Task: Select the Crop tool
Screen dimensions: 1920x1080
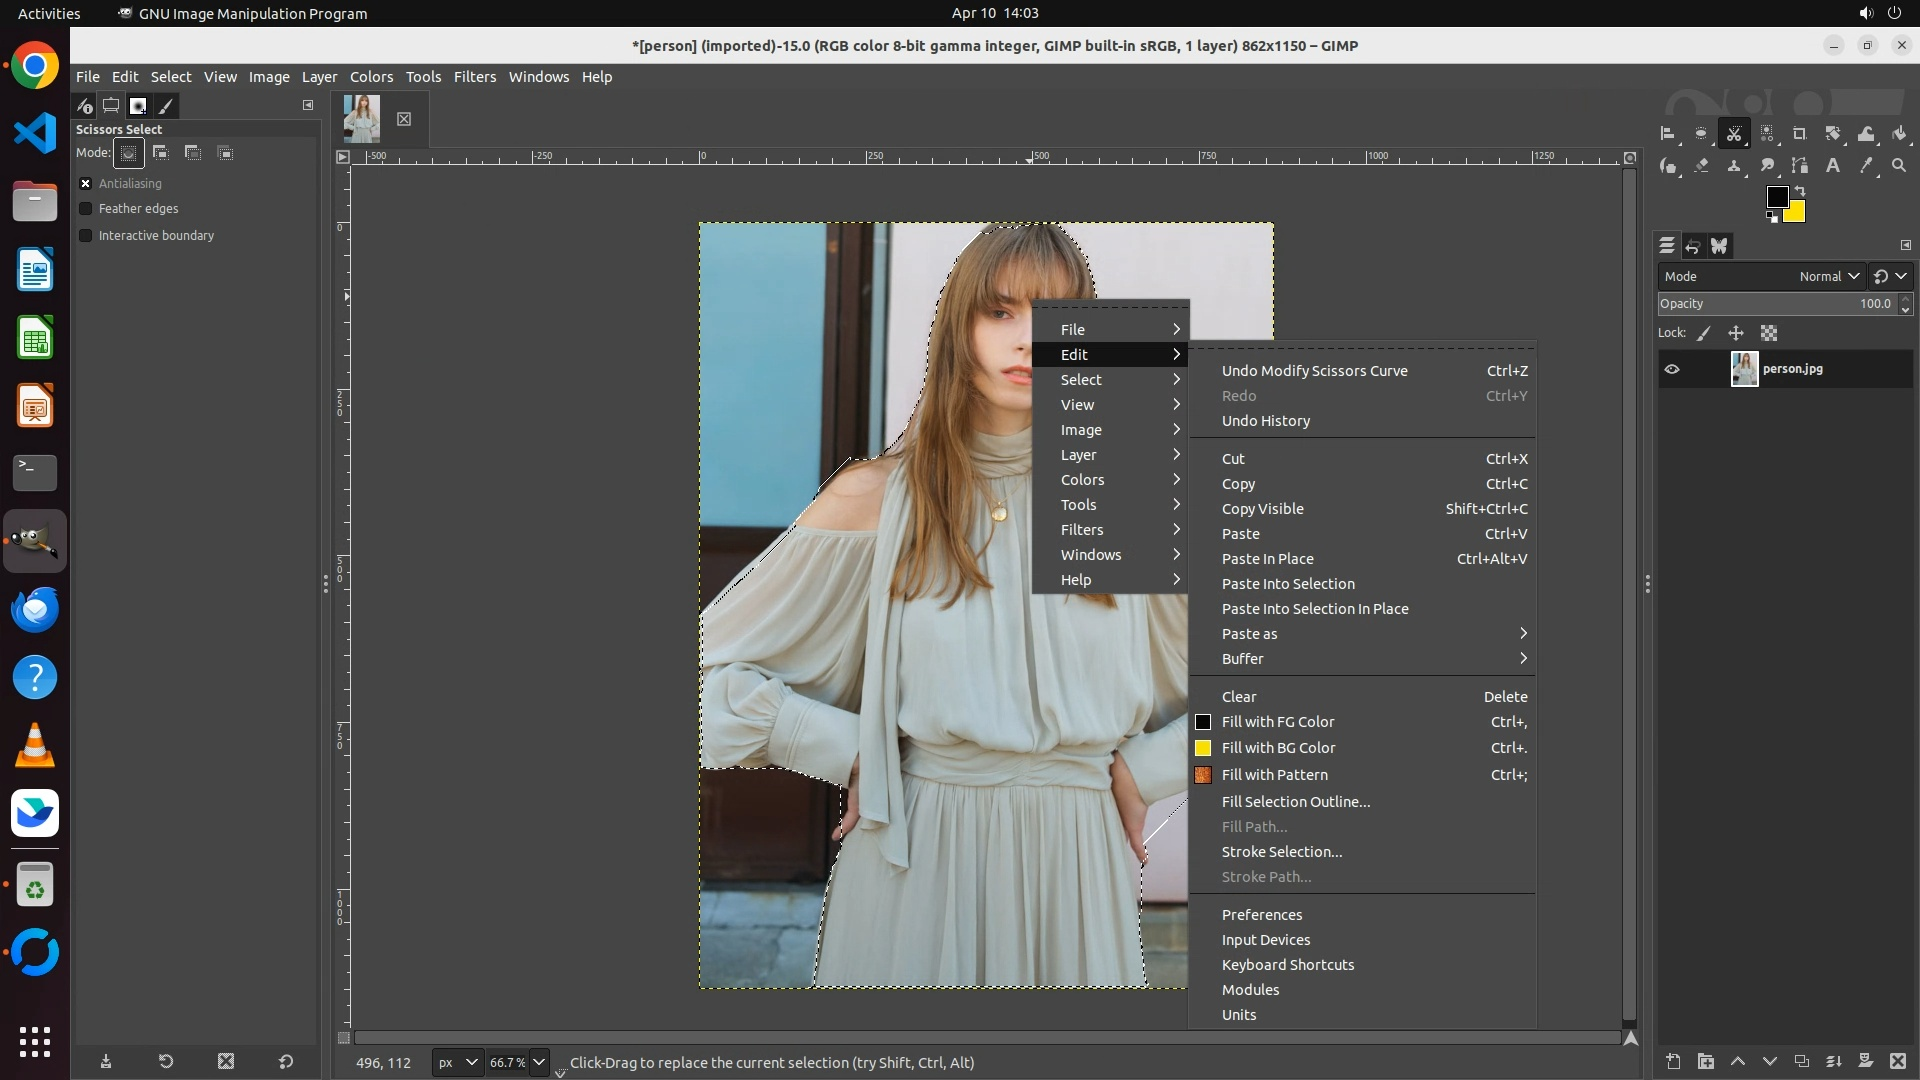Action: pos(1799,134)
